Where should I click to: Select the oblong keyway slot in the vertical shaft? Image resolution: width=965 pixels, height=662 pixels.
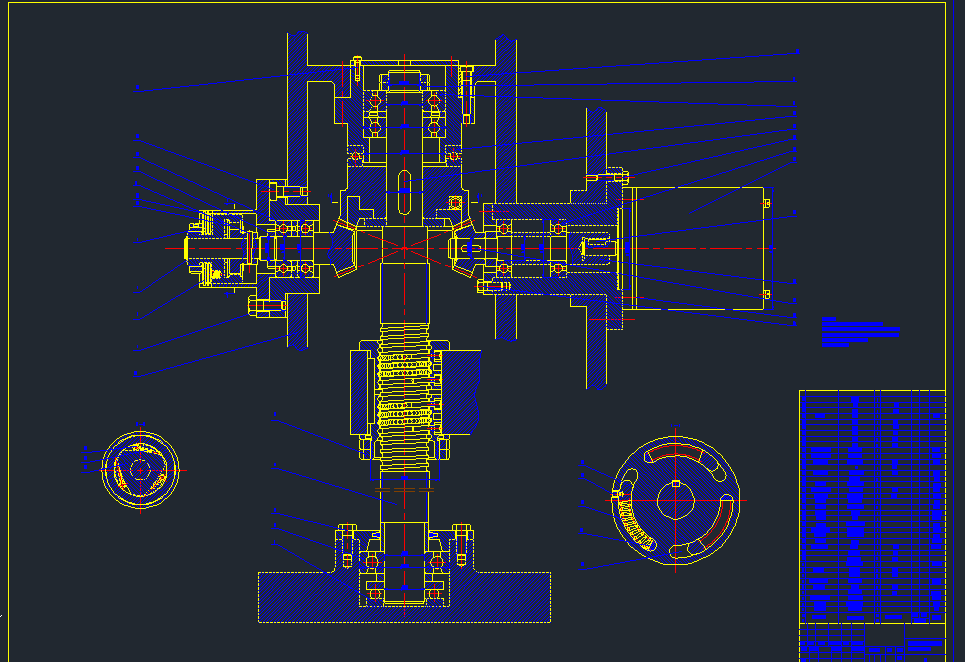pyautogui.click(x=404, y=193)
